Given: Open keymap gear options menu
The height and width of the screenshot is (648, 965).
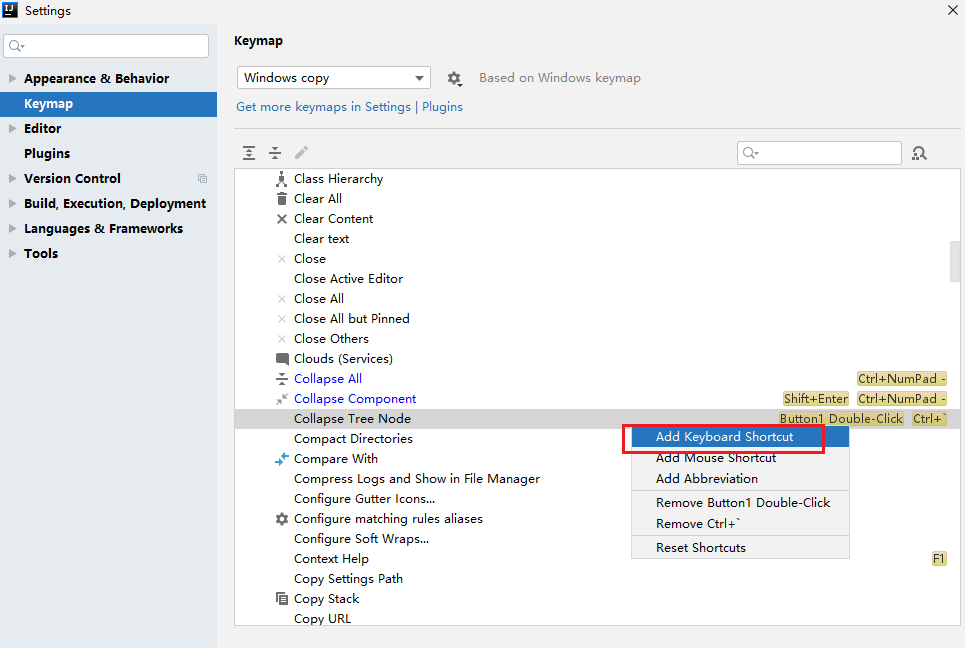Looking at the screenshot, I should [x=454, y=78].
